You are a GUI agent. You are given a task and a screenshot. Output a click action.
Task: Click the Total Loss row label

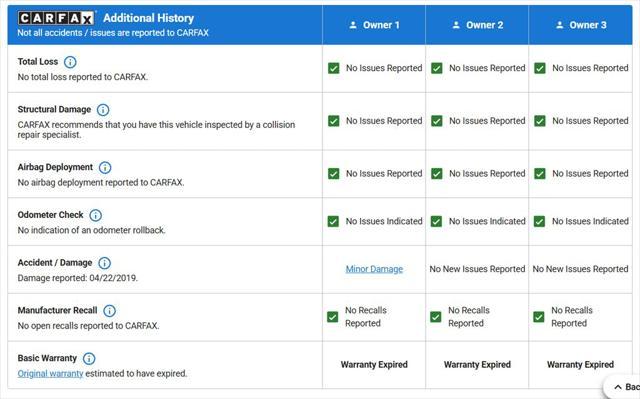tap(38, 62)
